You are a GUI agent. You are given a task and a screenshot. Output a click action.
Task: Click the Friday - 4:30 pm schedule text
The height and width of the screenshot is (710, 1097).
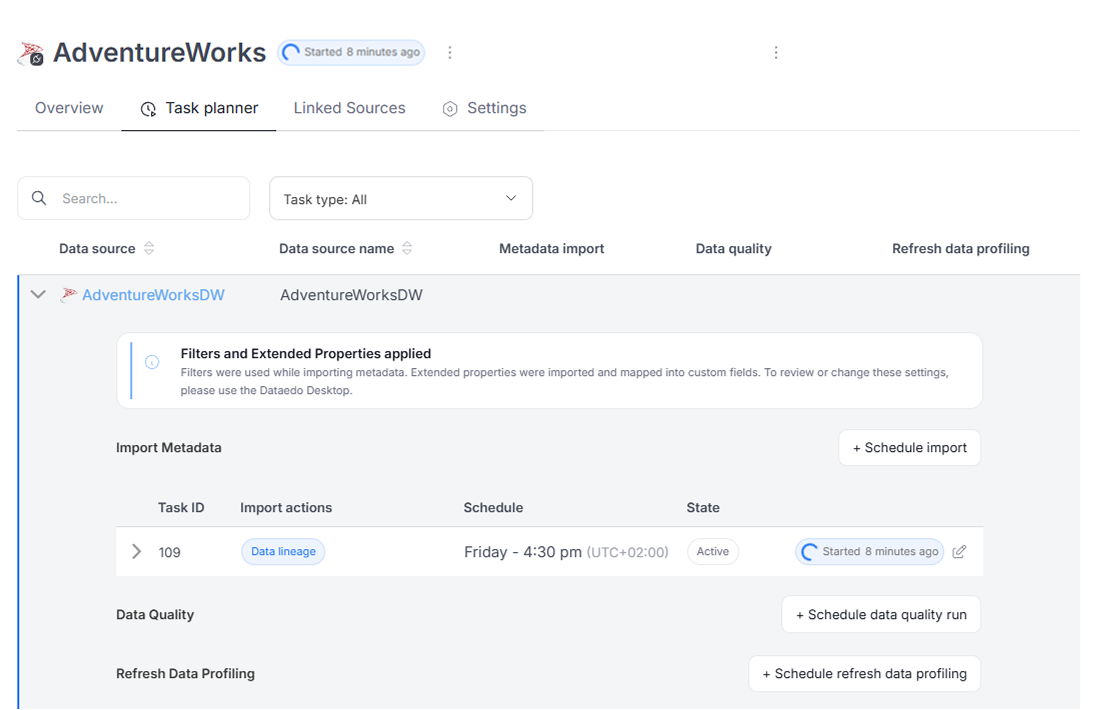[x=523, y=552]
